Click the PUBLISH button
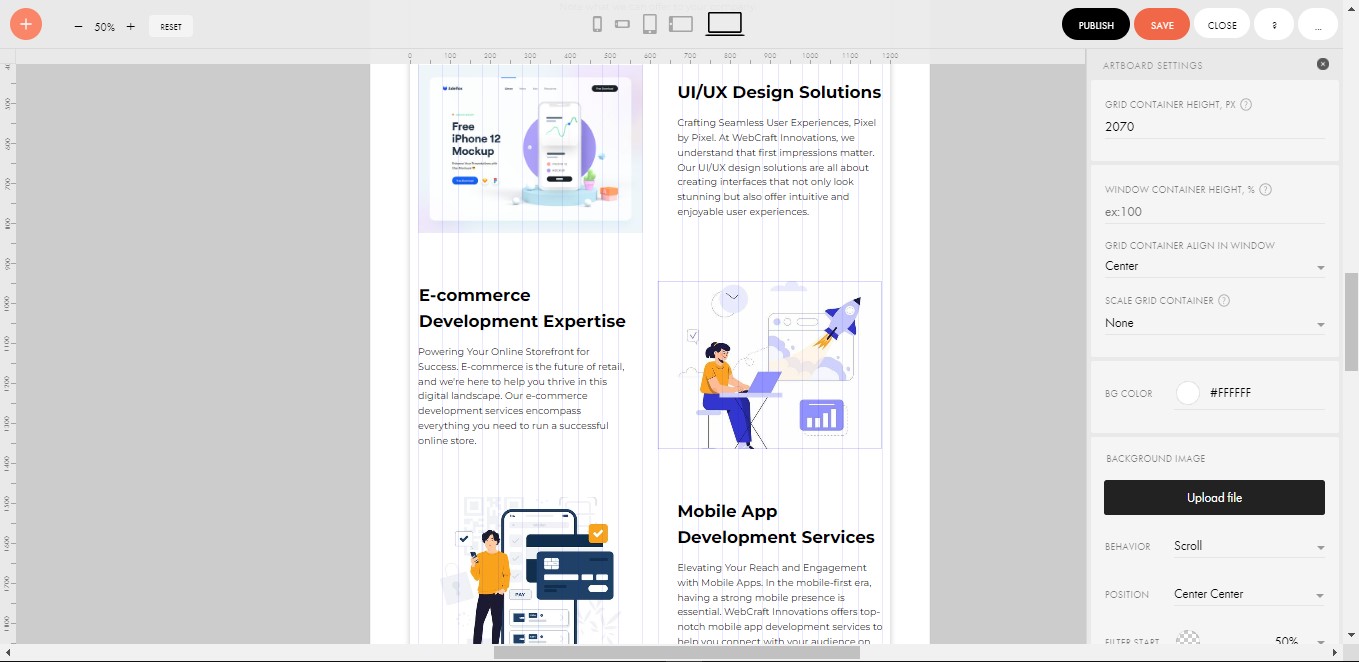 click(1096, 25)
